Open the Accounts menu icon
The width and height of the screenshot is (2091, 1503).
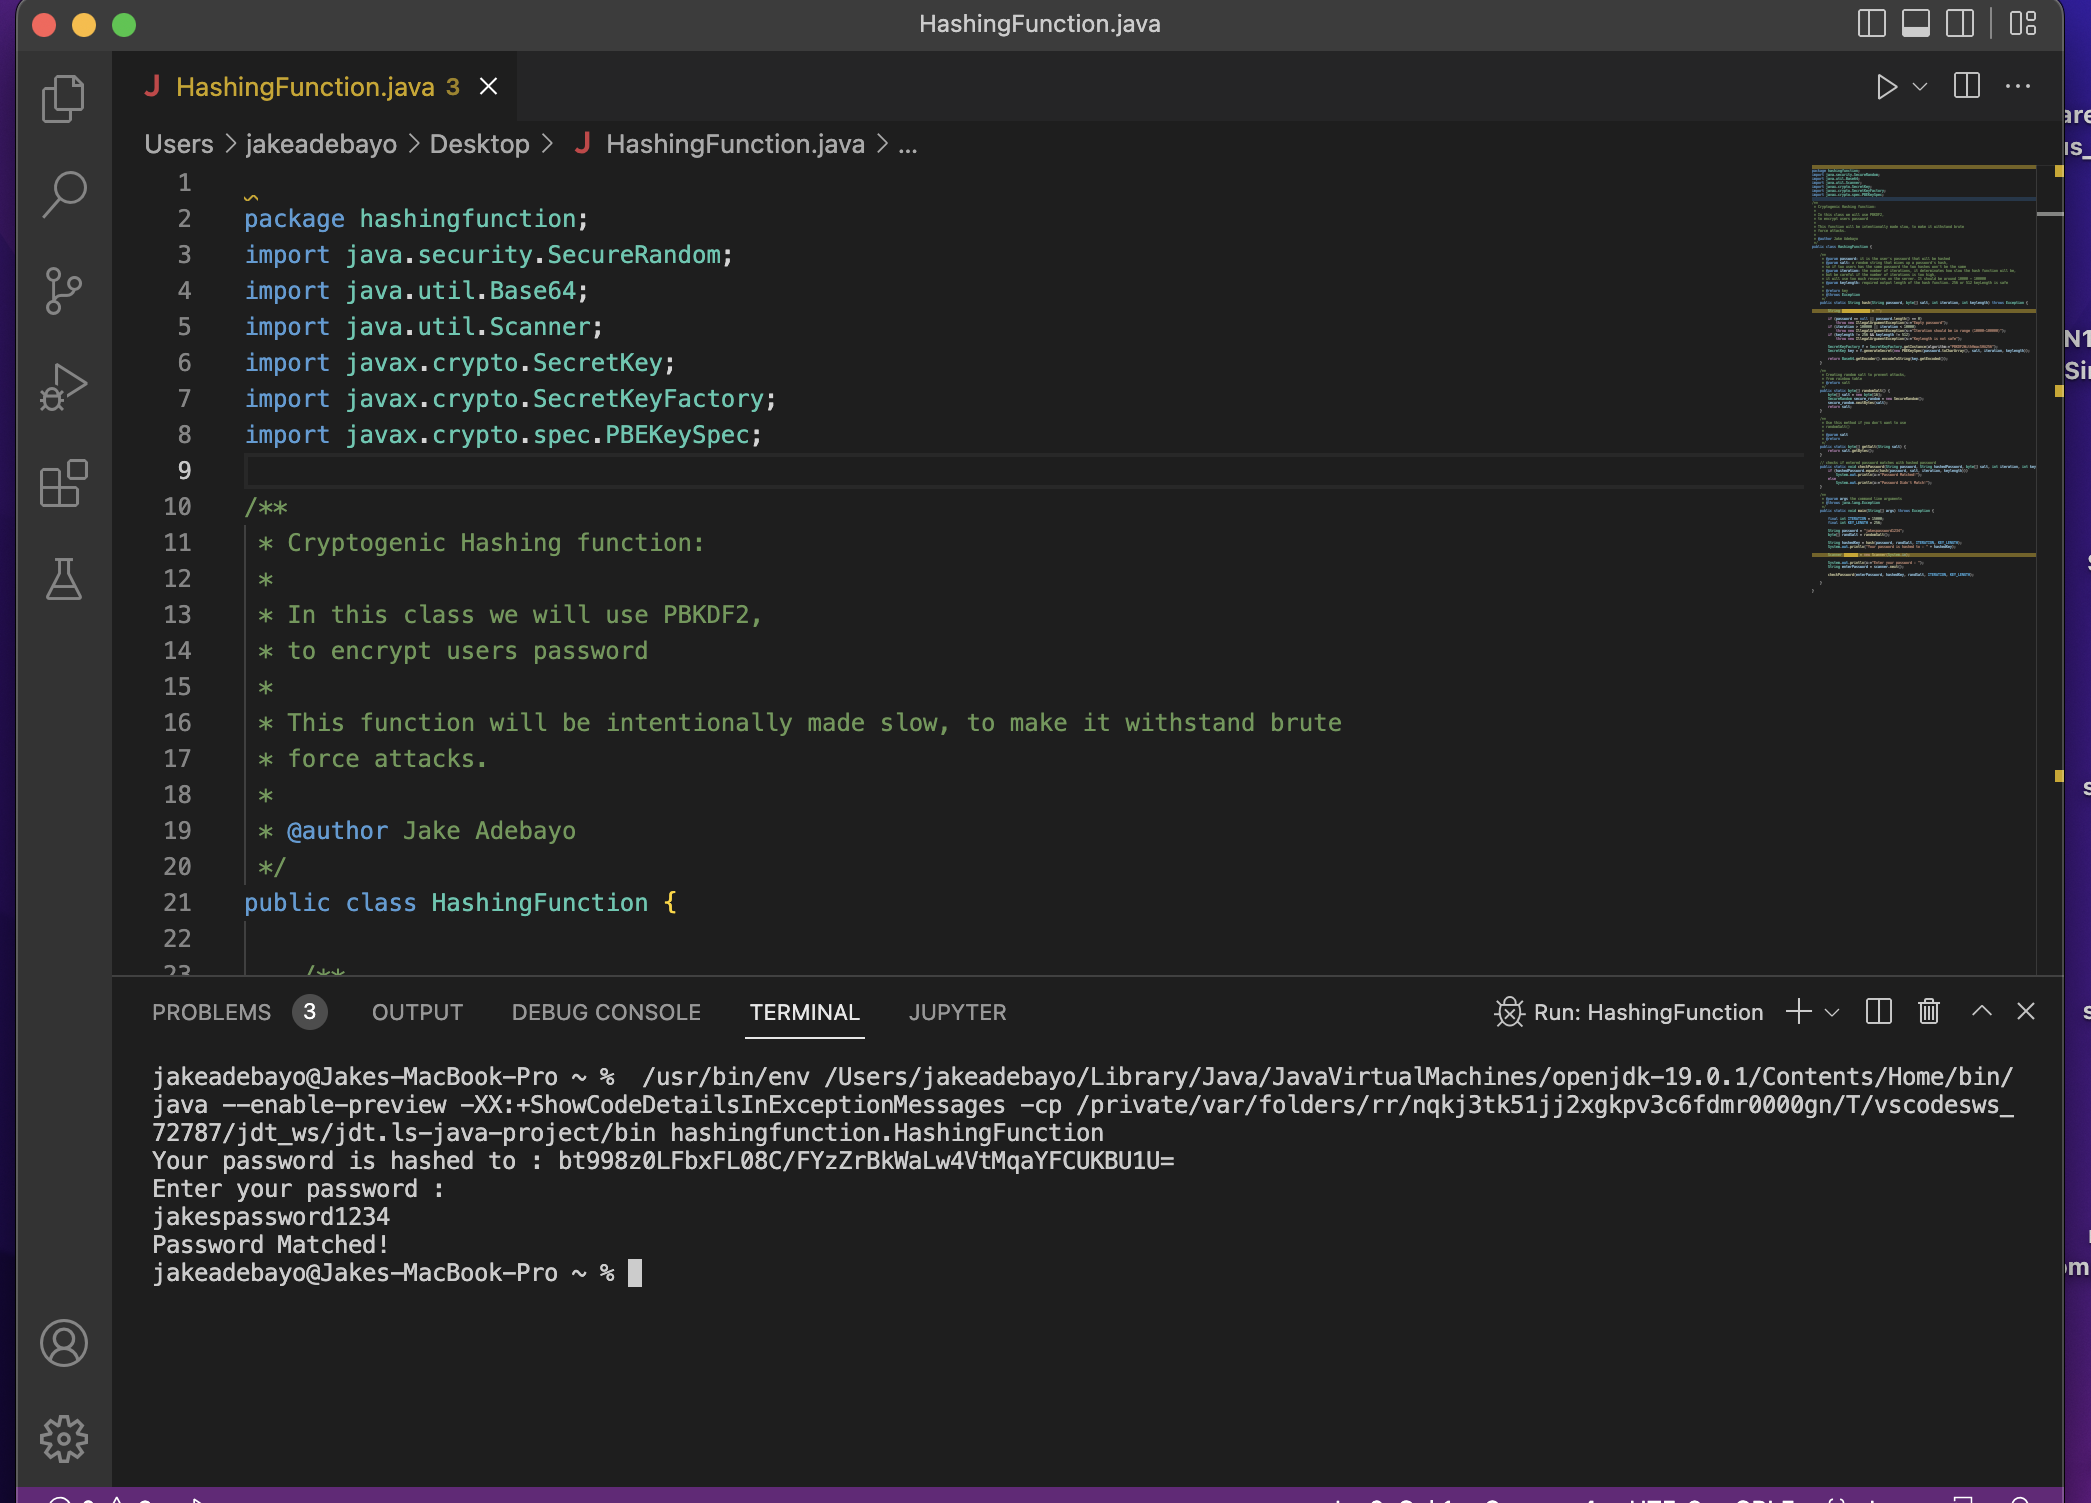pos(63,1343)
